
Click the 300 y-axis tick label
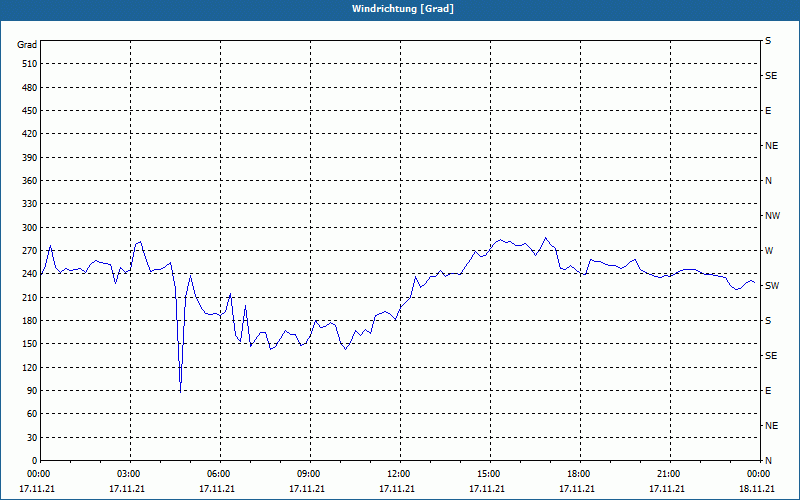(30, 228)
